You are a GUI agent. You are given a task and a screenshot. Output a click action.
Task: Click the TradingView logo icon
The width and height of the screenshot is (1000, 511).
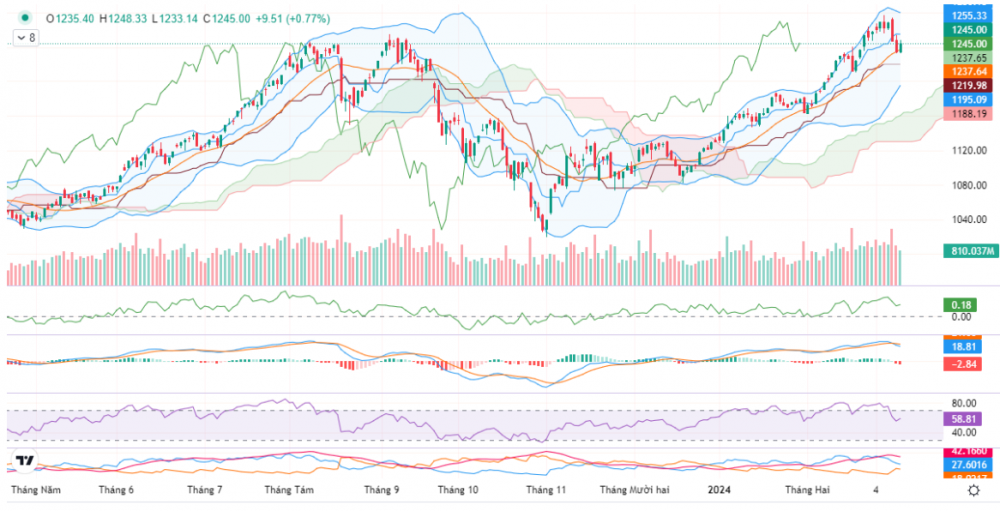click(24, 462)
